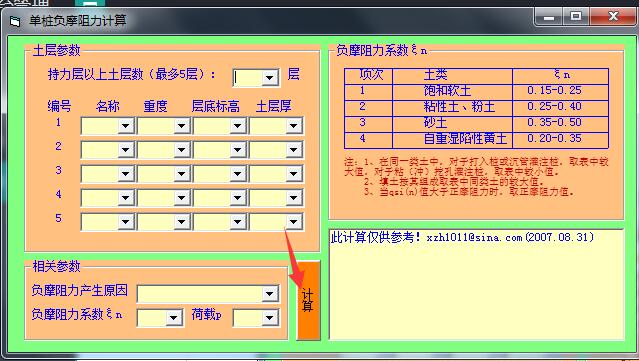Click the application icon in title bar
This screenshot has width=639, height=361.
15,21
